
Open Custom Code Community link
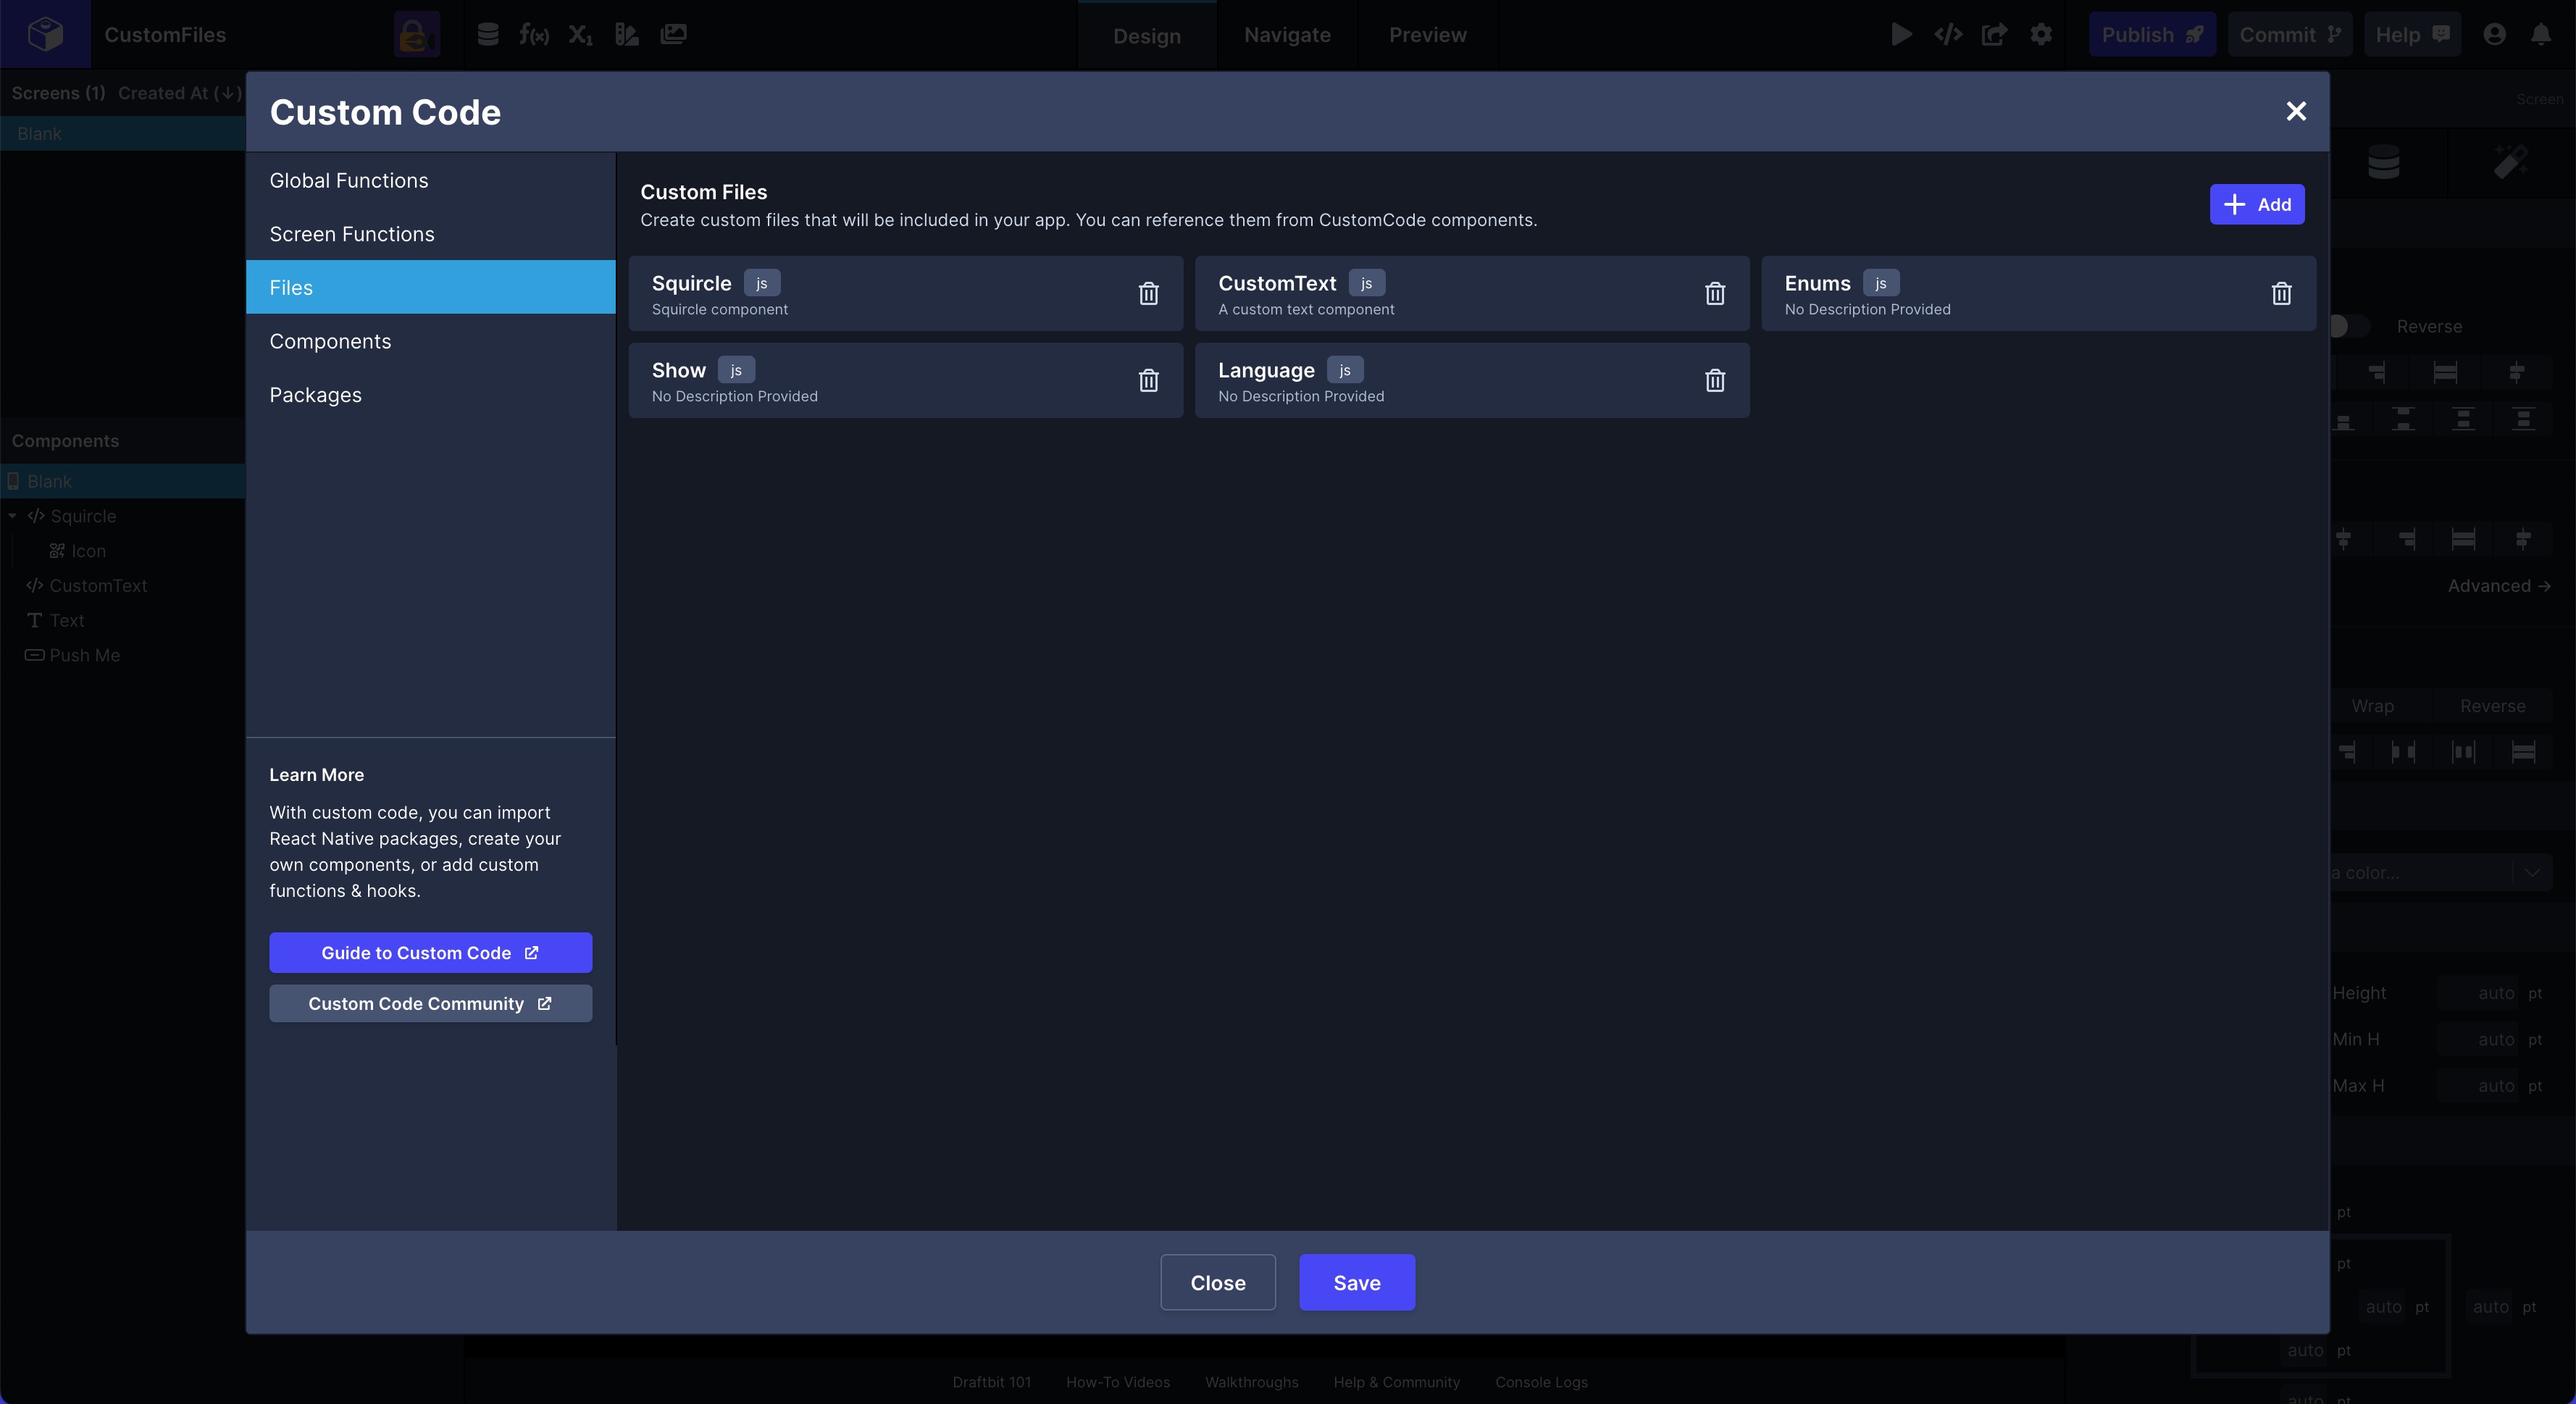click(430, 1003)
